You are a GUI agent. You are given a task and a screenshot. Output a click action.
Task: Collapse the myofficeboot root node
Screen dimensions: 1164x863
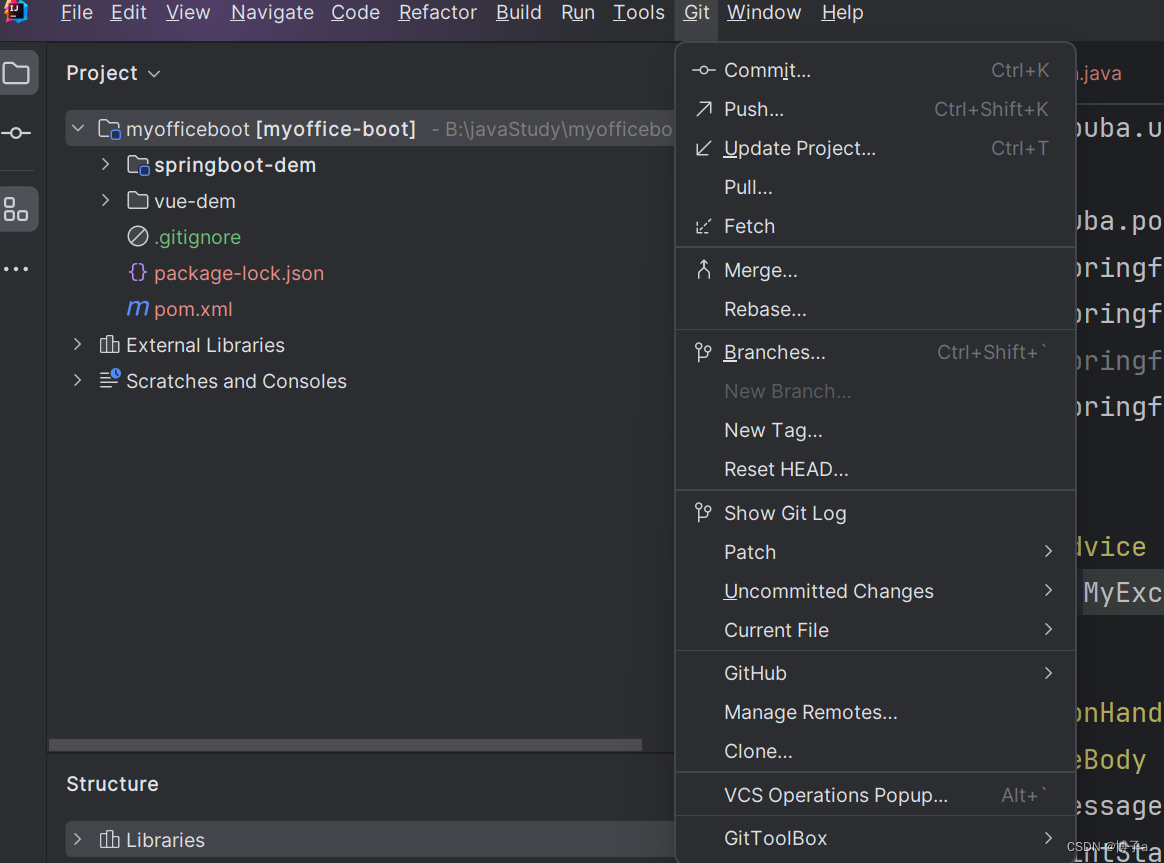(x=78, y=128)
